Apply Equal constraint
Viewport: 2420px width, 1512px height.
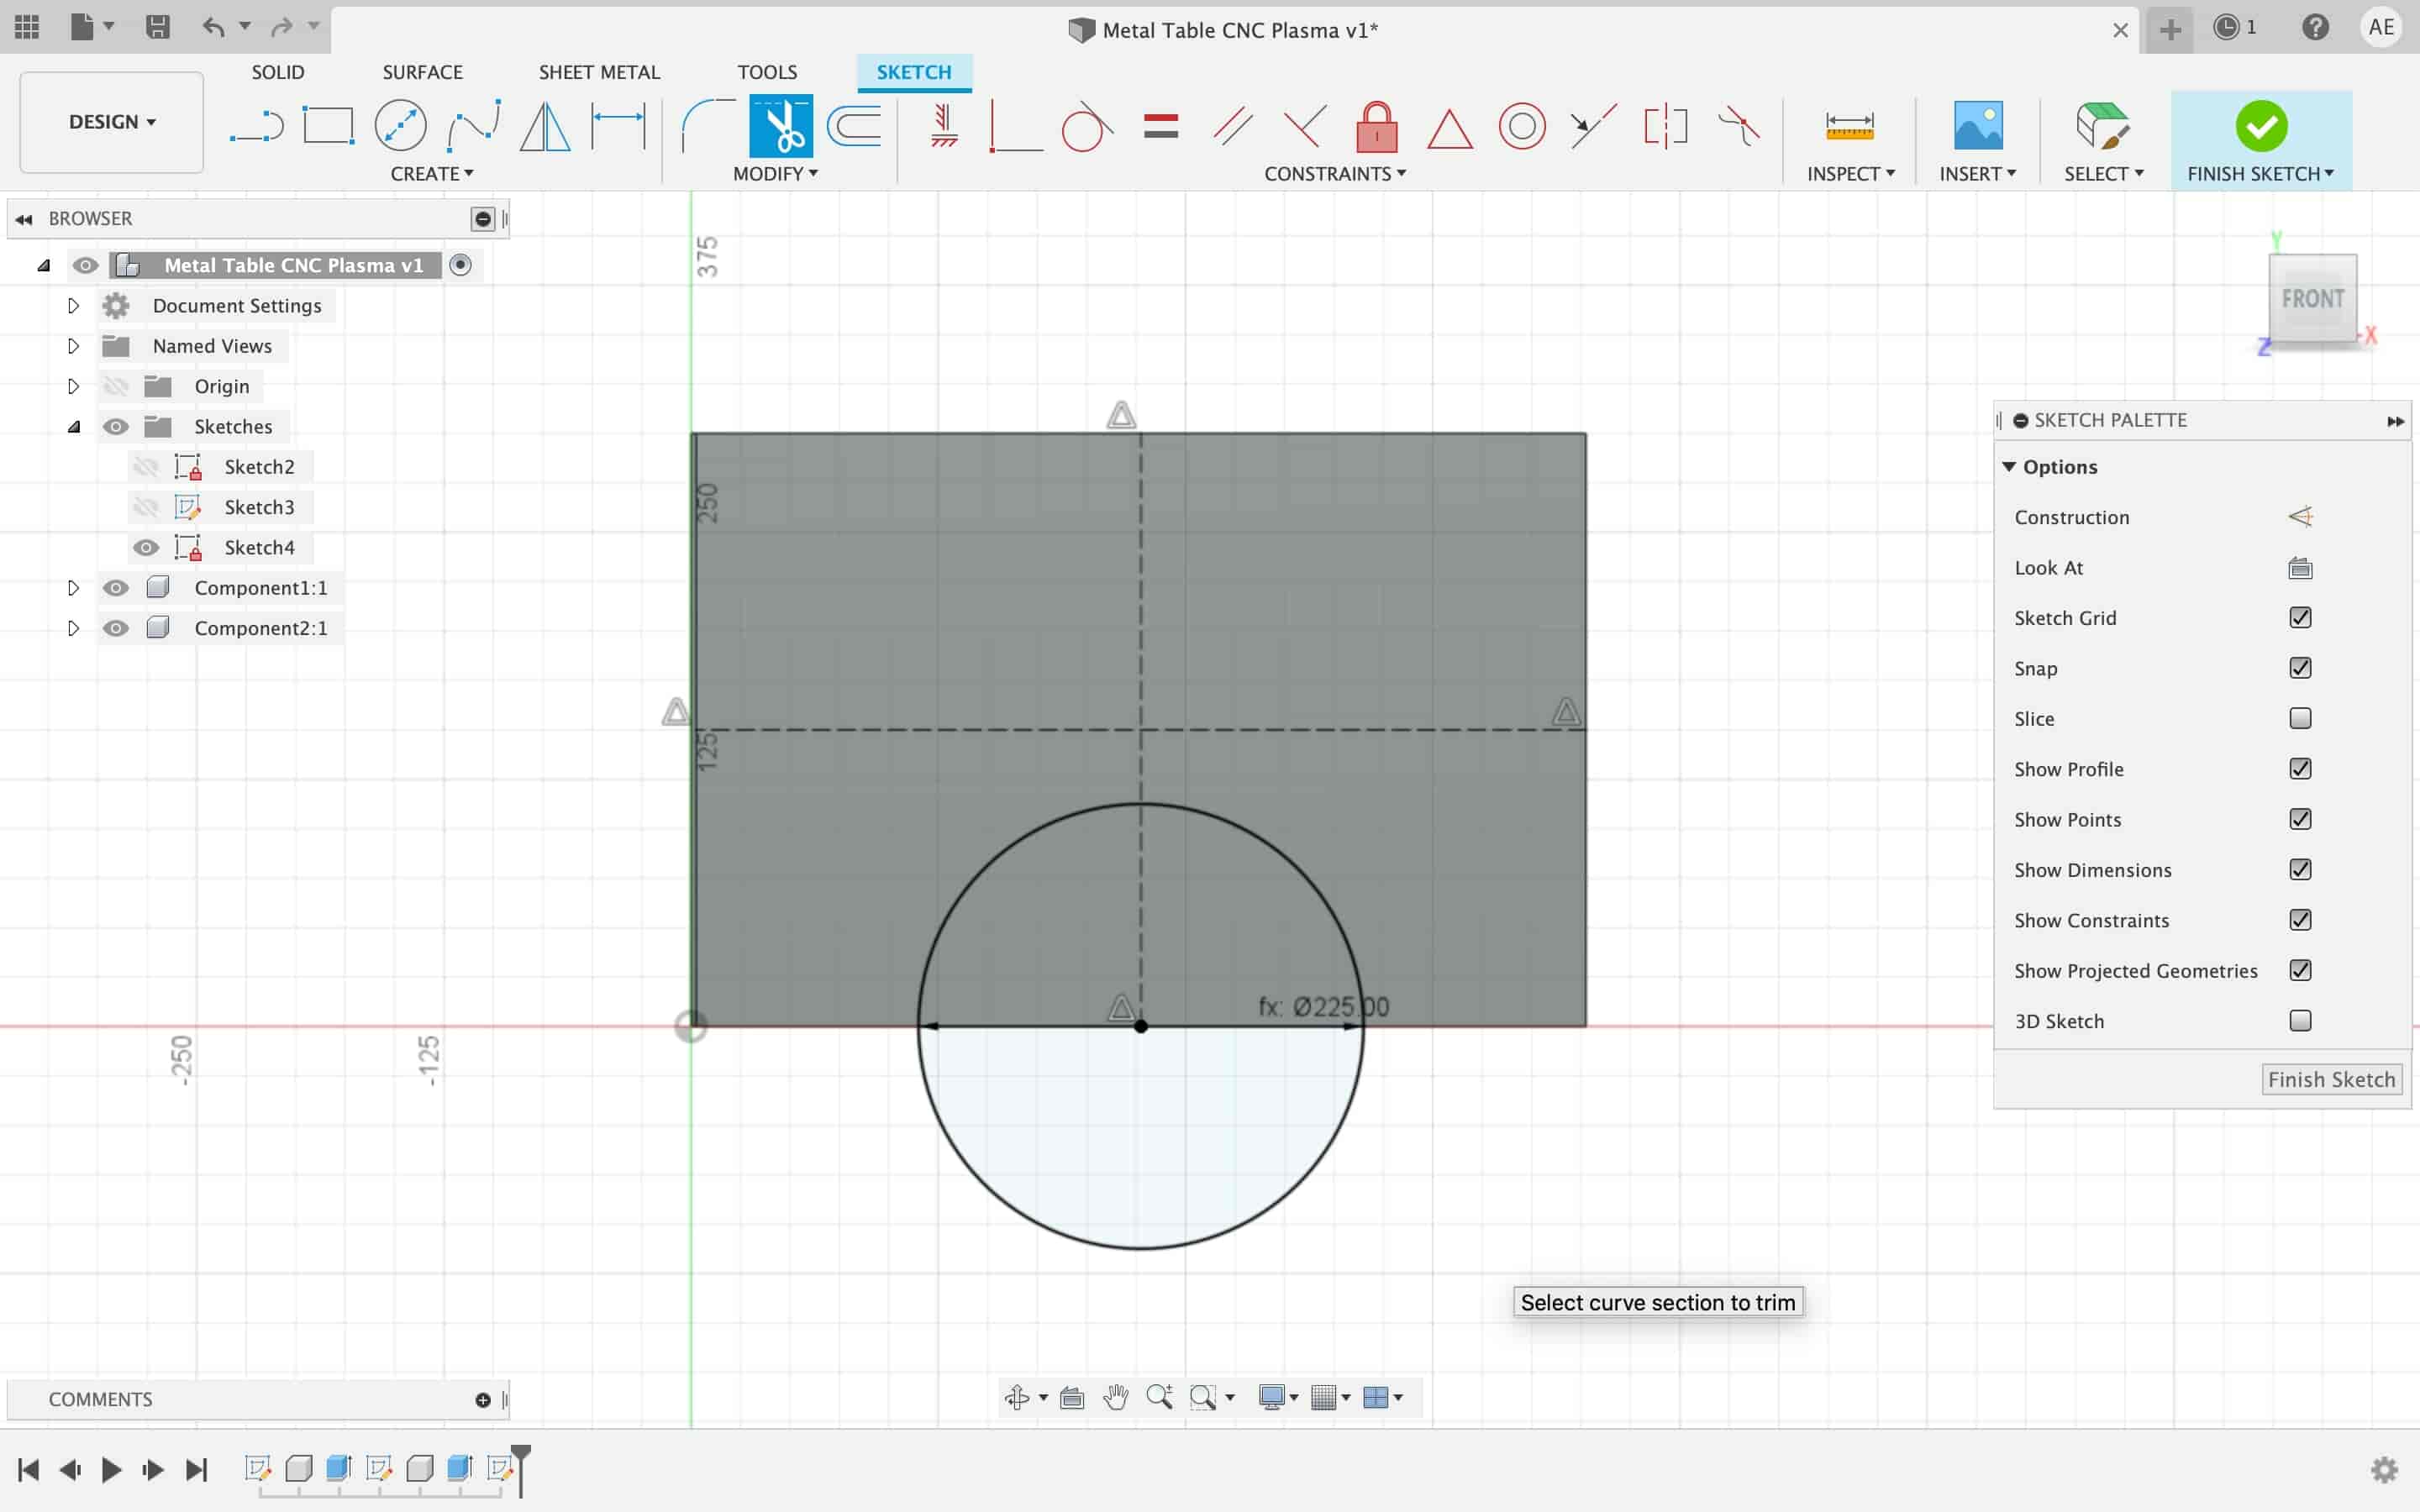click(x=1161, y=126)
